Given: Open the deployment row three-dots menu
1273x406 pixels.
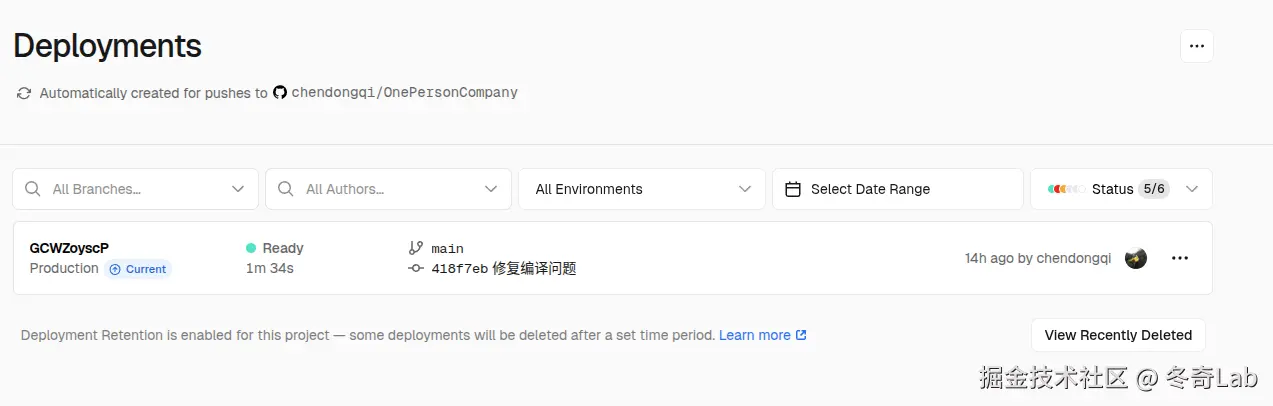Looking at the screenshot, I should 1180,258.
